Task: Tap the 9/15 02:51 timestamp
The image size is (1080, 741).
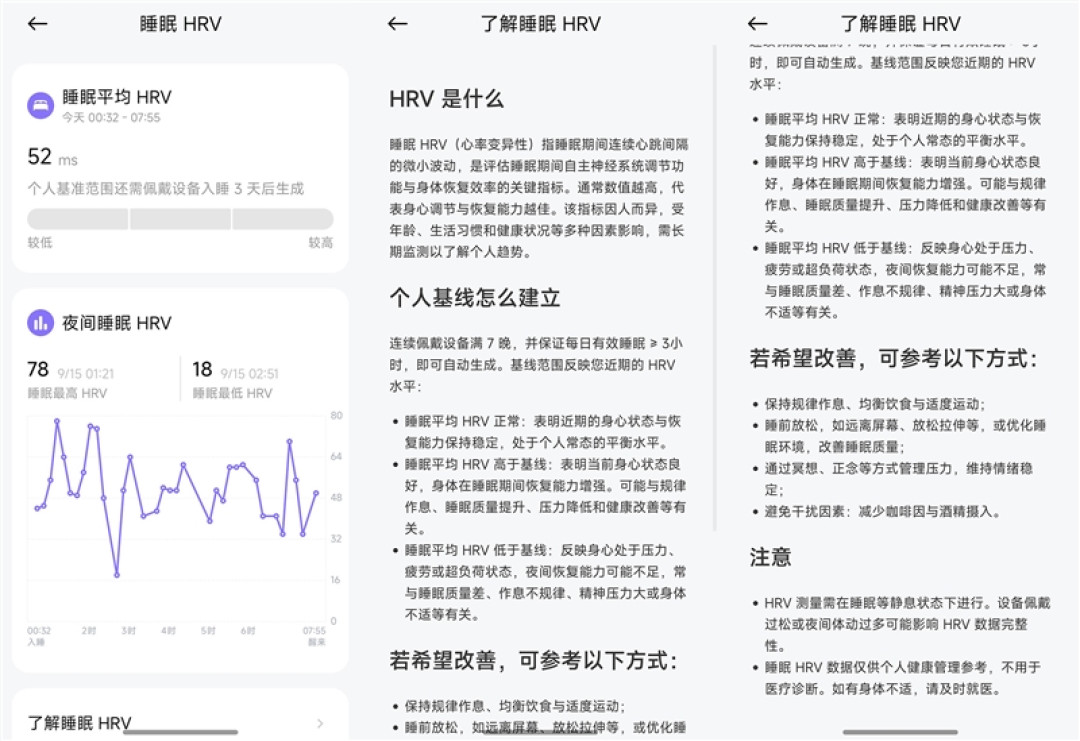Action: 249,374
